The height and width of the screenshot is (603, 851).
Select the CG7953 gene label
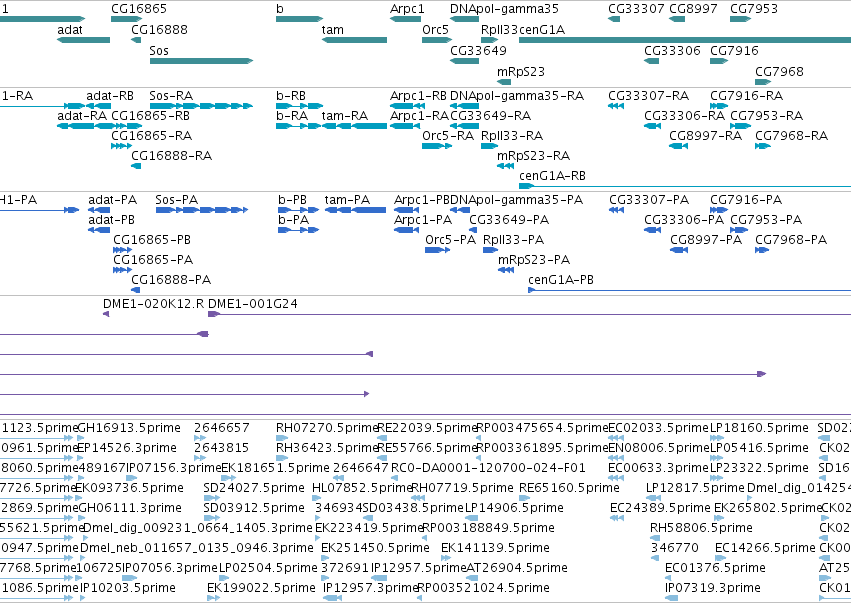coord(754,9)
